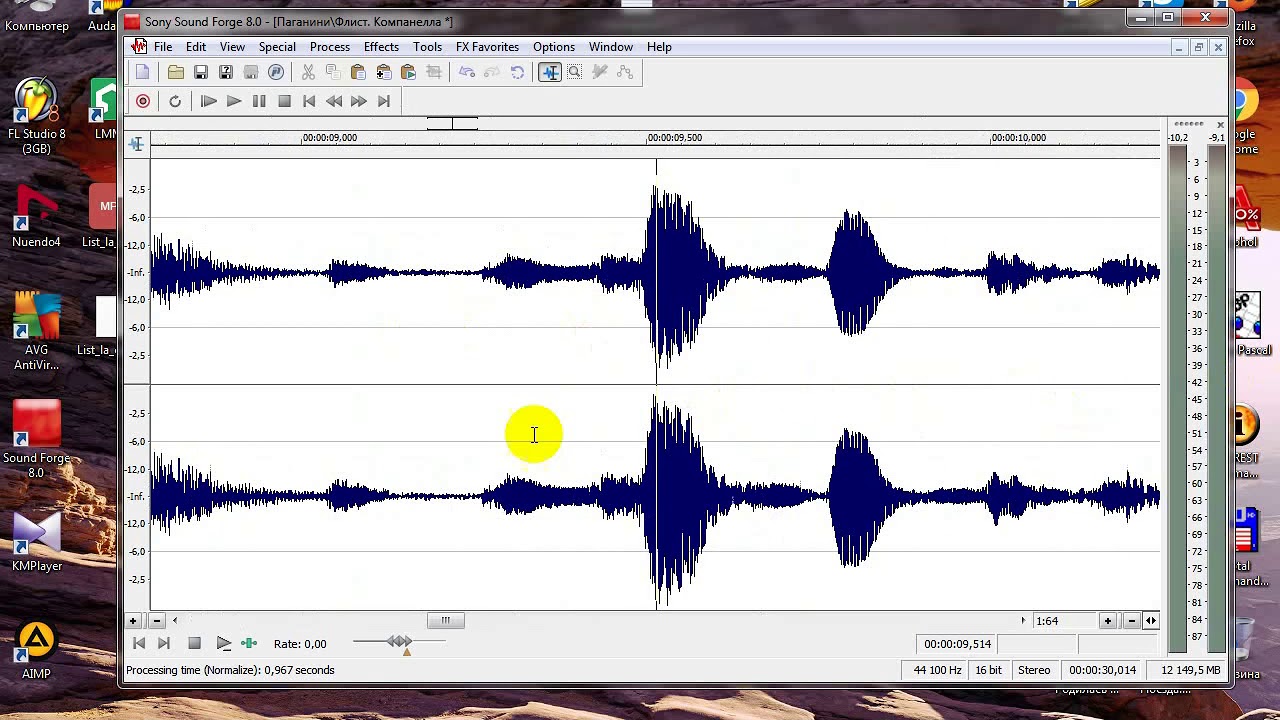Click the Undo arrow icon
The width and height of the screenshot is (1280, 720).
467,72
